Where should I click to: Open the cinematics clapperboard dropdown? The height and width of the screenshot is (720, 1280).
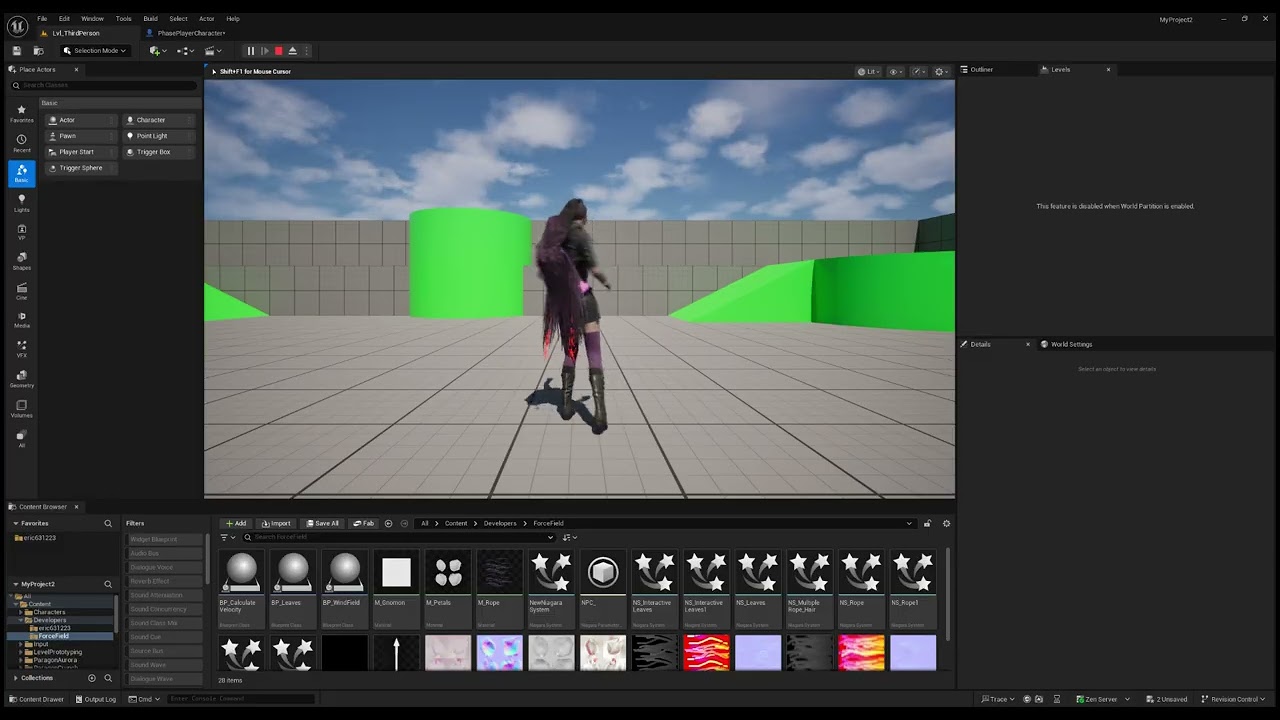click(213, 51)
